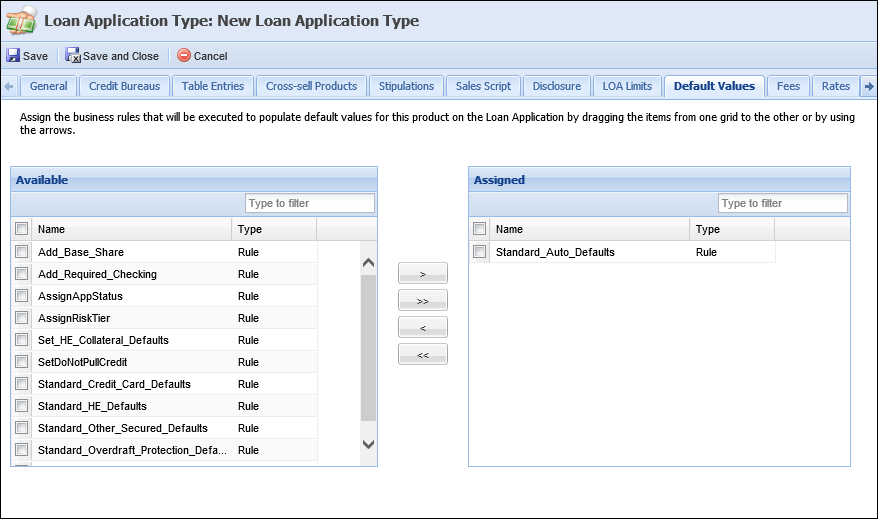Click the Save and Close label
Image resolution: width=878 pixels, height=519 pixels.
coord(121,56)
